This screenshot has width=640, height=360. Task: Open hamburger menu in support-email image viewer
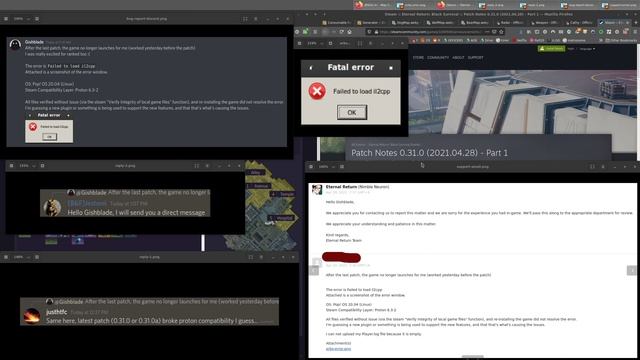(x=311, y=167)
